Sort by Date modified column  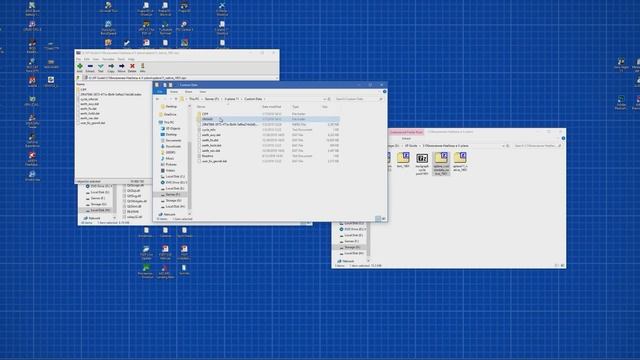(271, 107)
